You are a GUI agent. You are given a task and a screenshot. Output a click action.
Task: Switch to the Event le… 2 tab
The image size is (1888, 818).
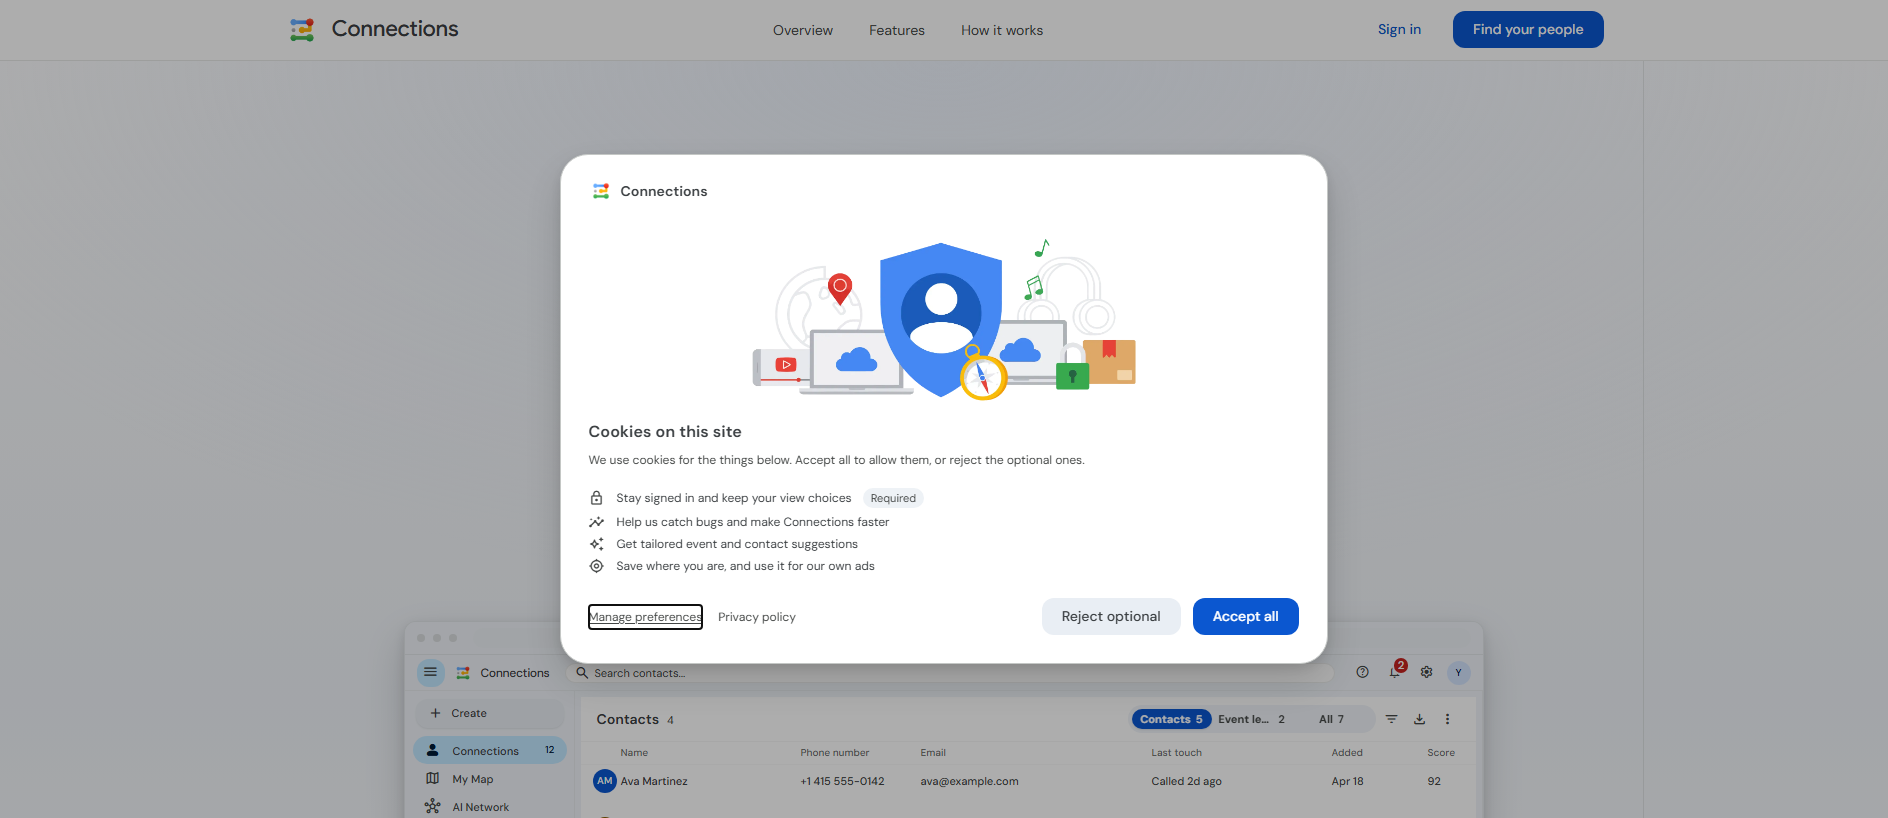click(x=1251, y=719)
